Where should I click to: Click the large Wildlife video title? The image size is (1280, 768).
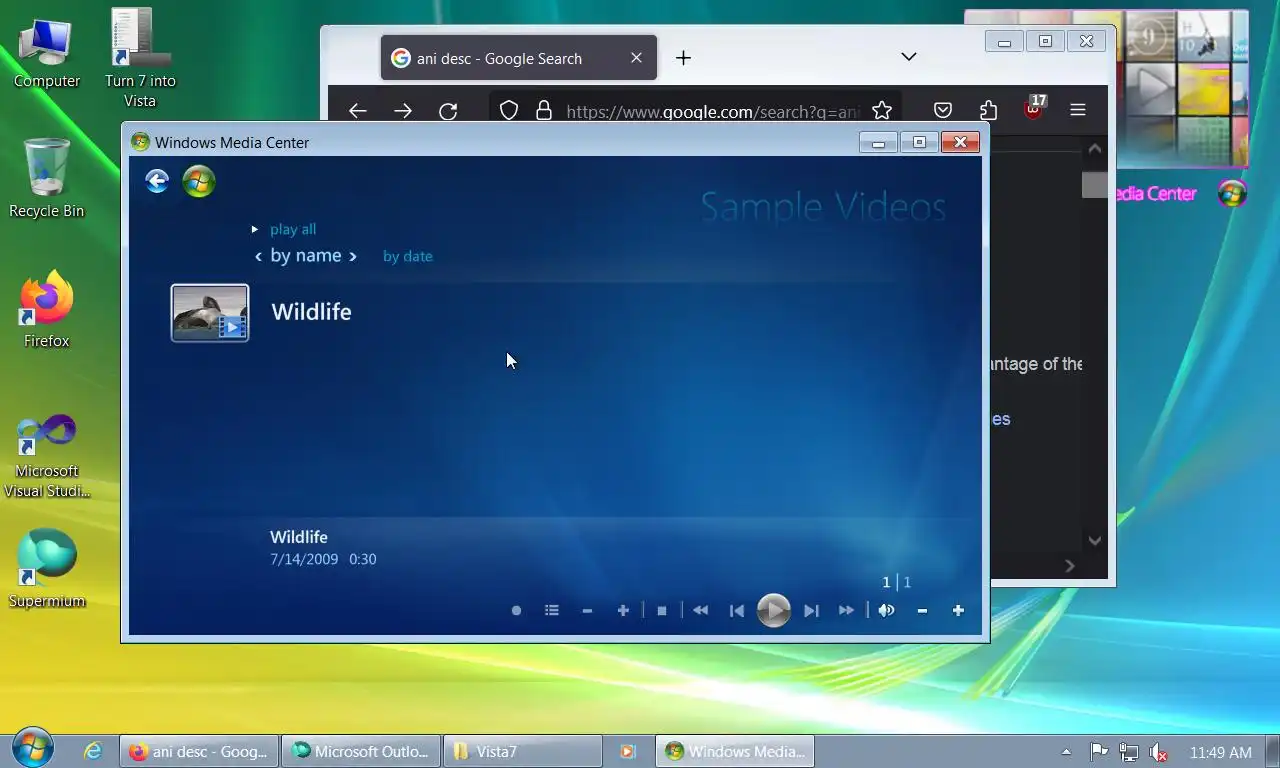[311, 312]
